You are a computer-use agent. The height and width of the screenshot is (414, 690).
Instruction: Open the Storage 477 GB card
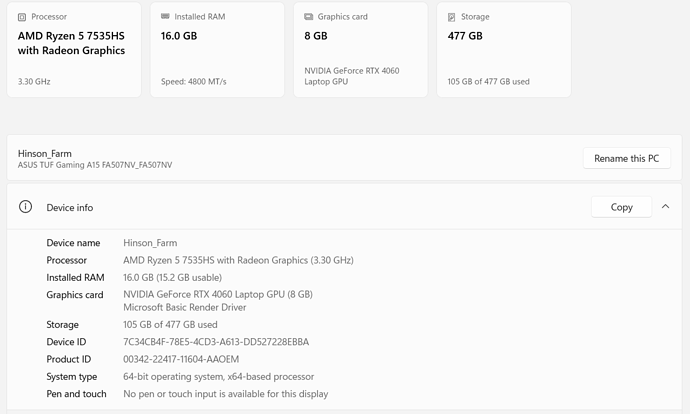tap(504, 50)
